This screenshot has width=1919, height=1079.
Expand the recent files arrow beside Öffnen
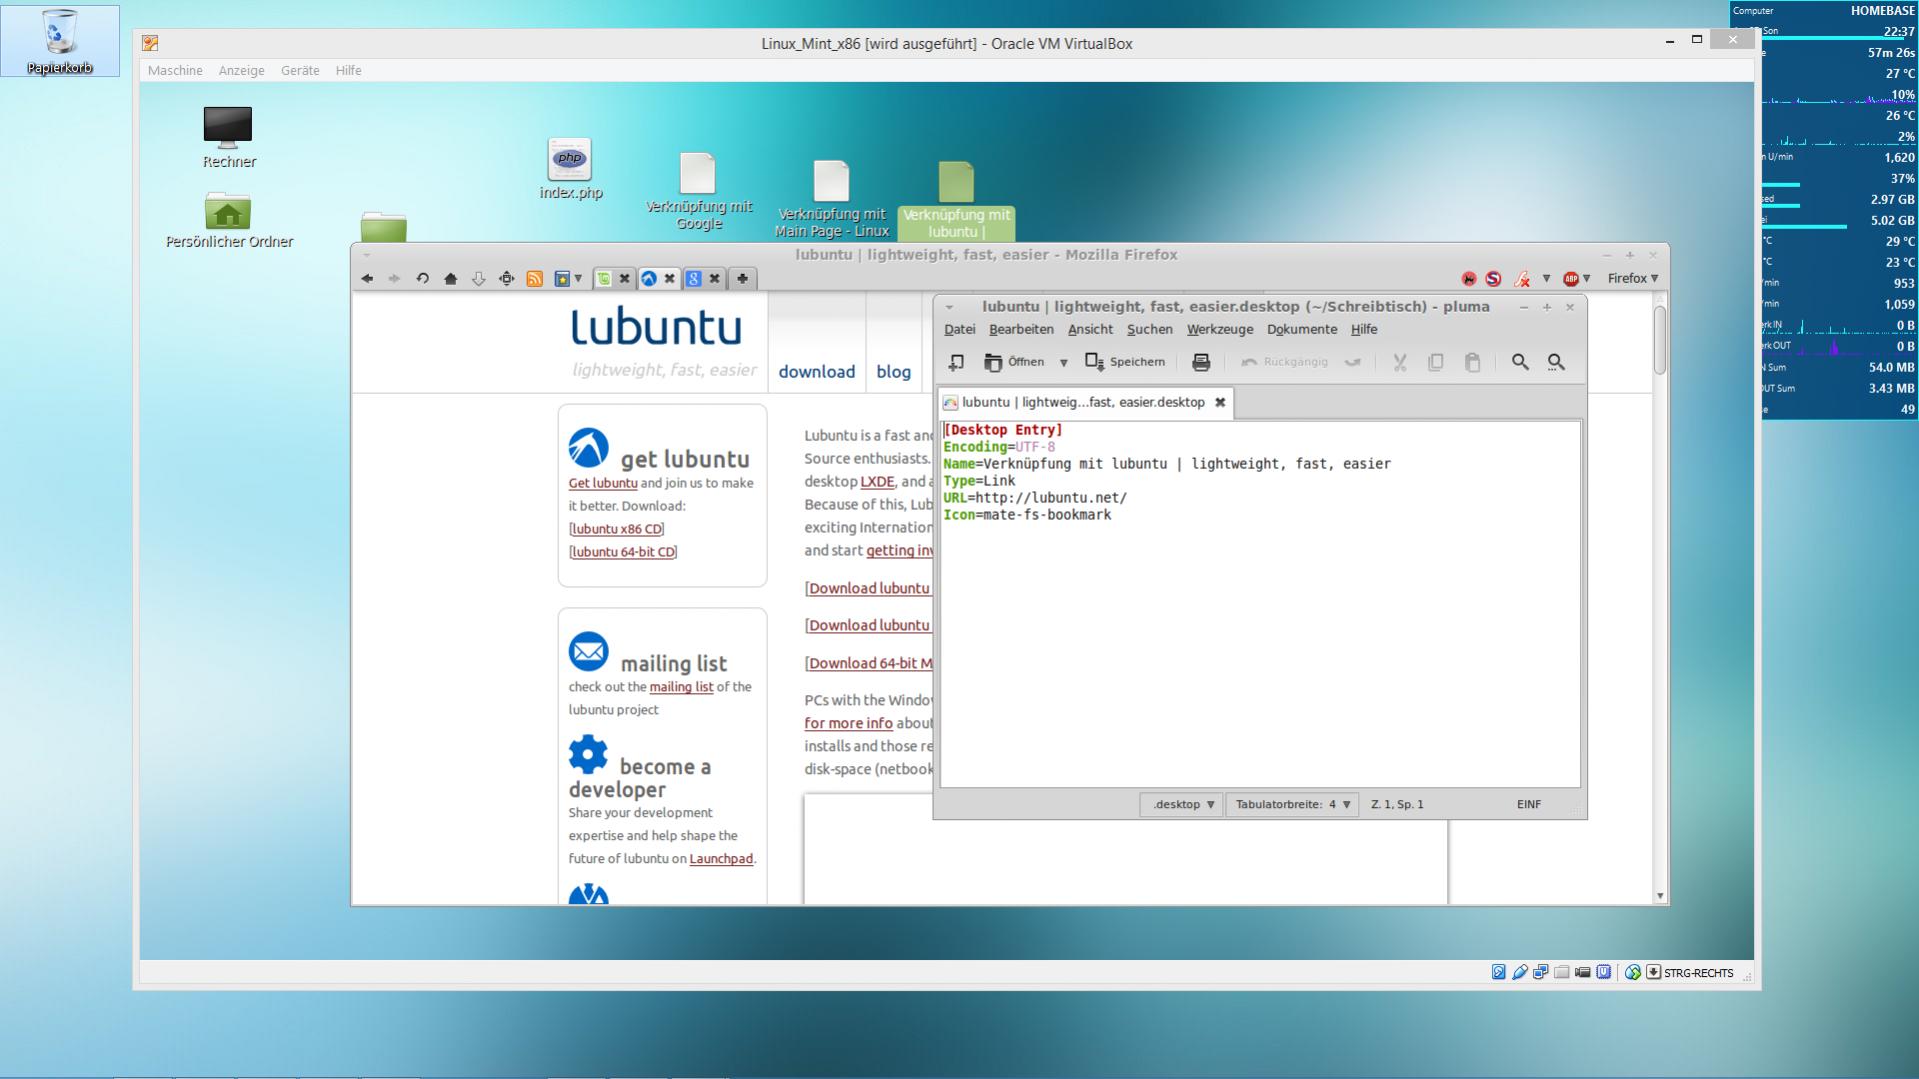coord(1064,363)
